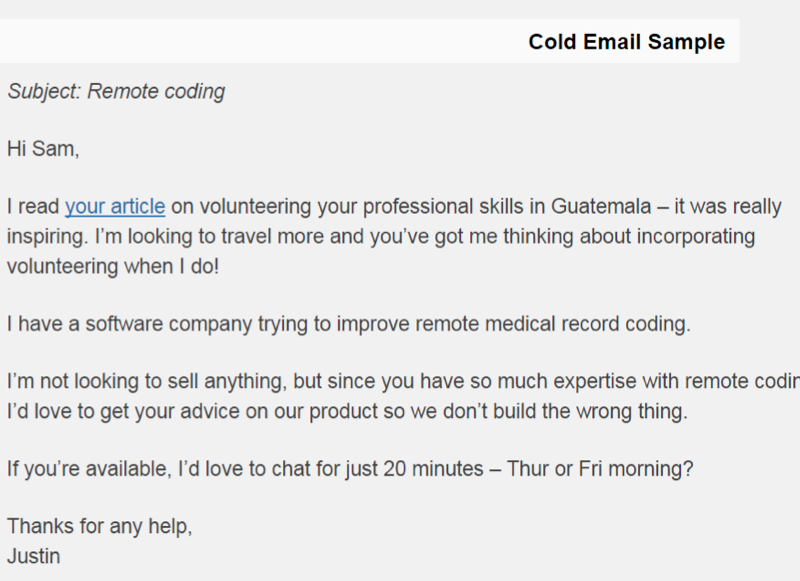Click the 'Cold Email Sample' heading
This screenshot has height=581, width=800.
click(x=627, y=42)
